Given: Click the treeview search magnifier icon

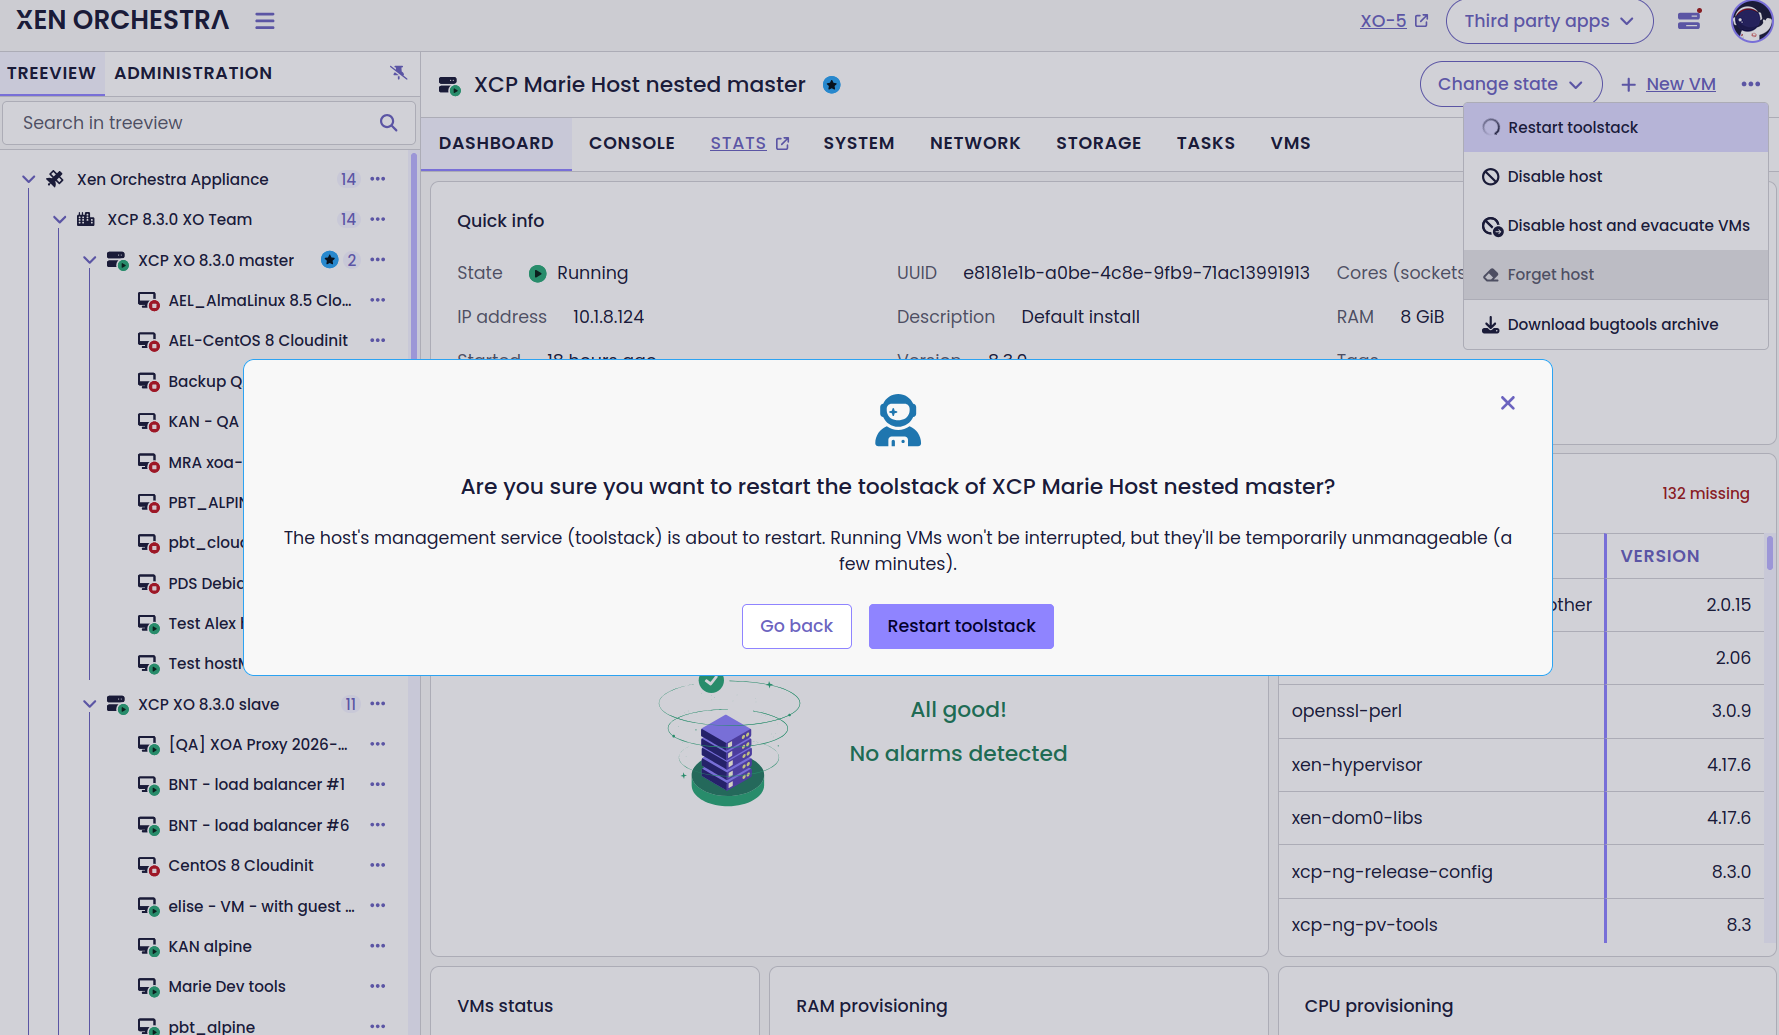Looking at the screenshot, I should (389, 123).
